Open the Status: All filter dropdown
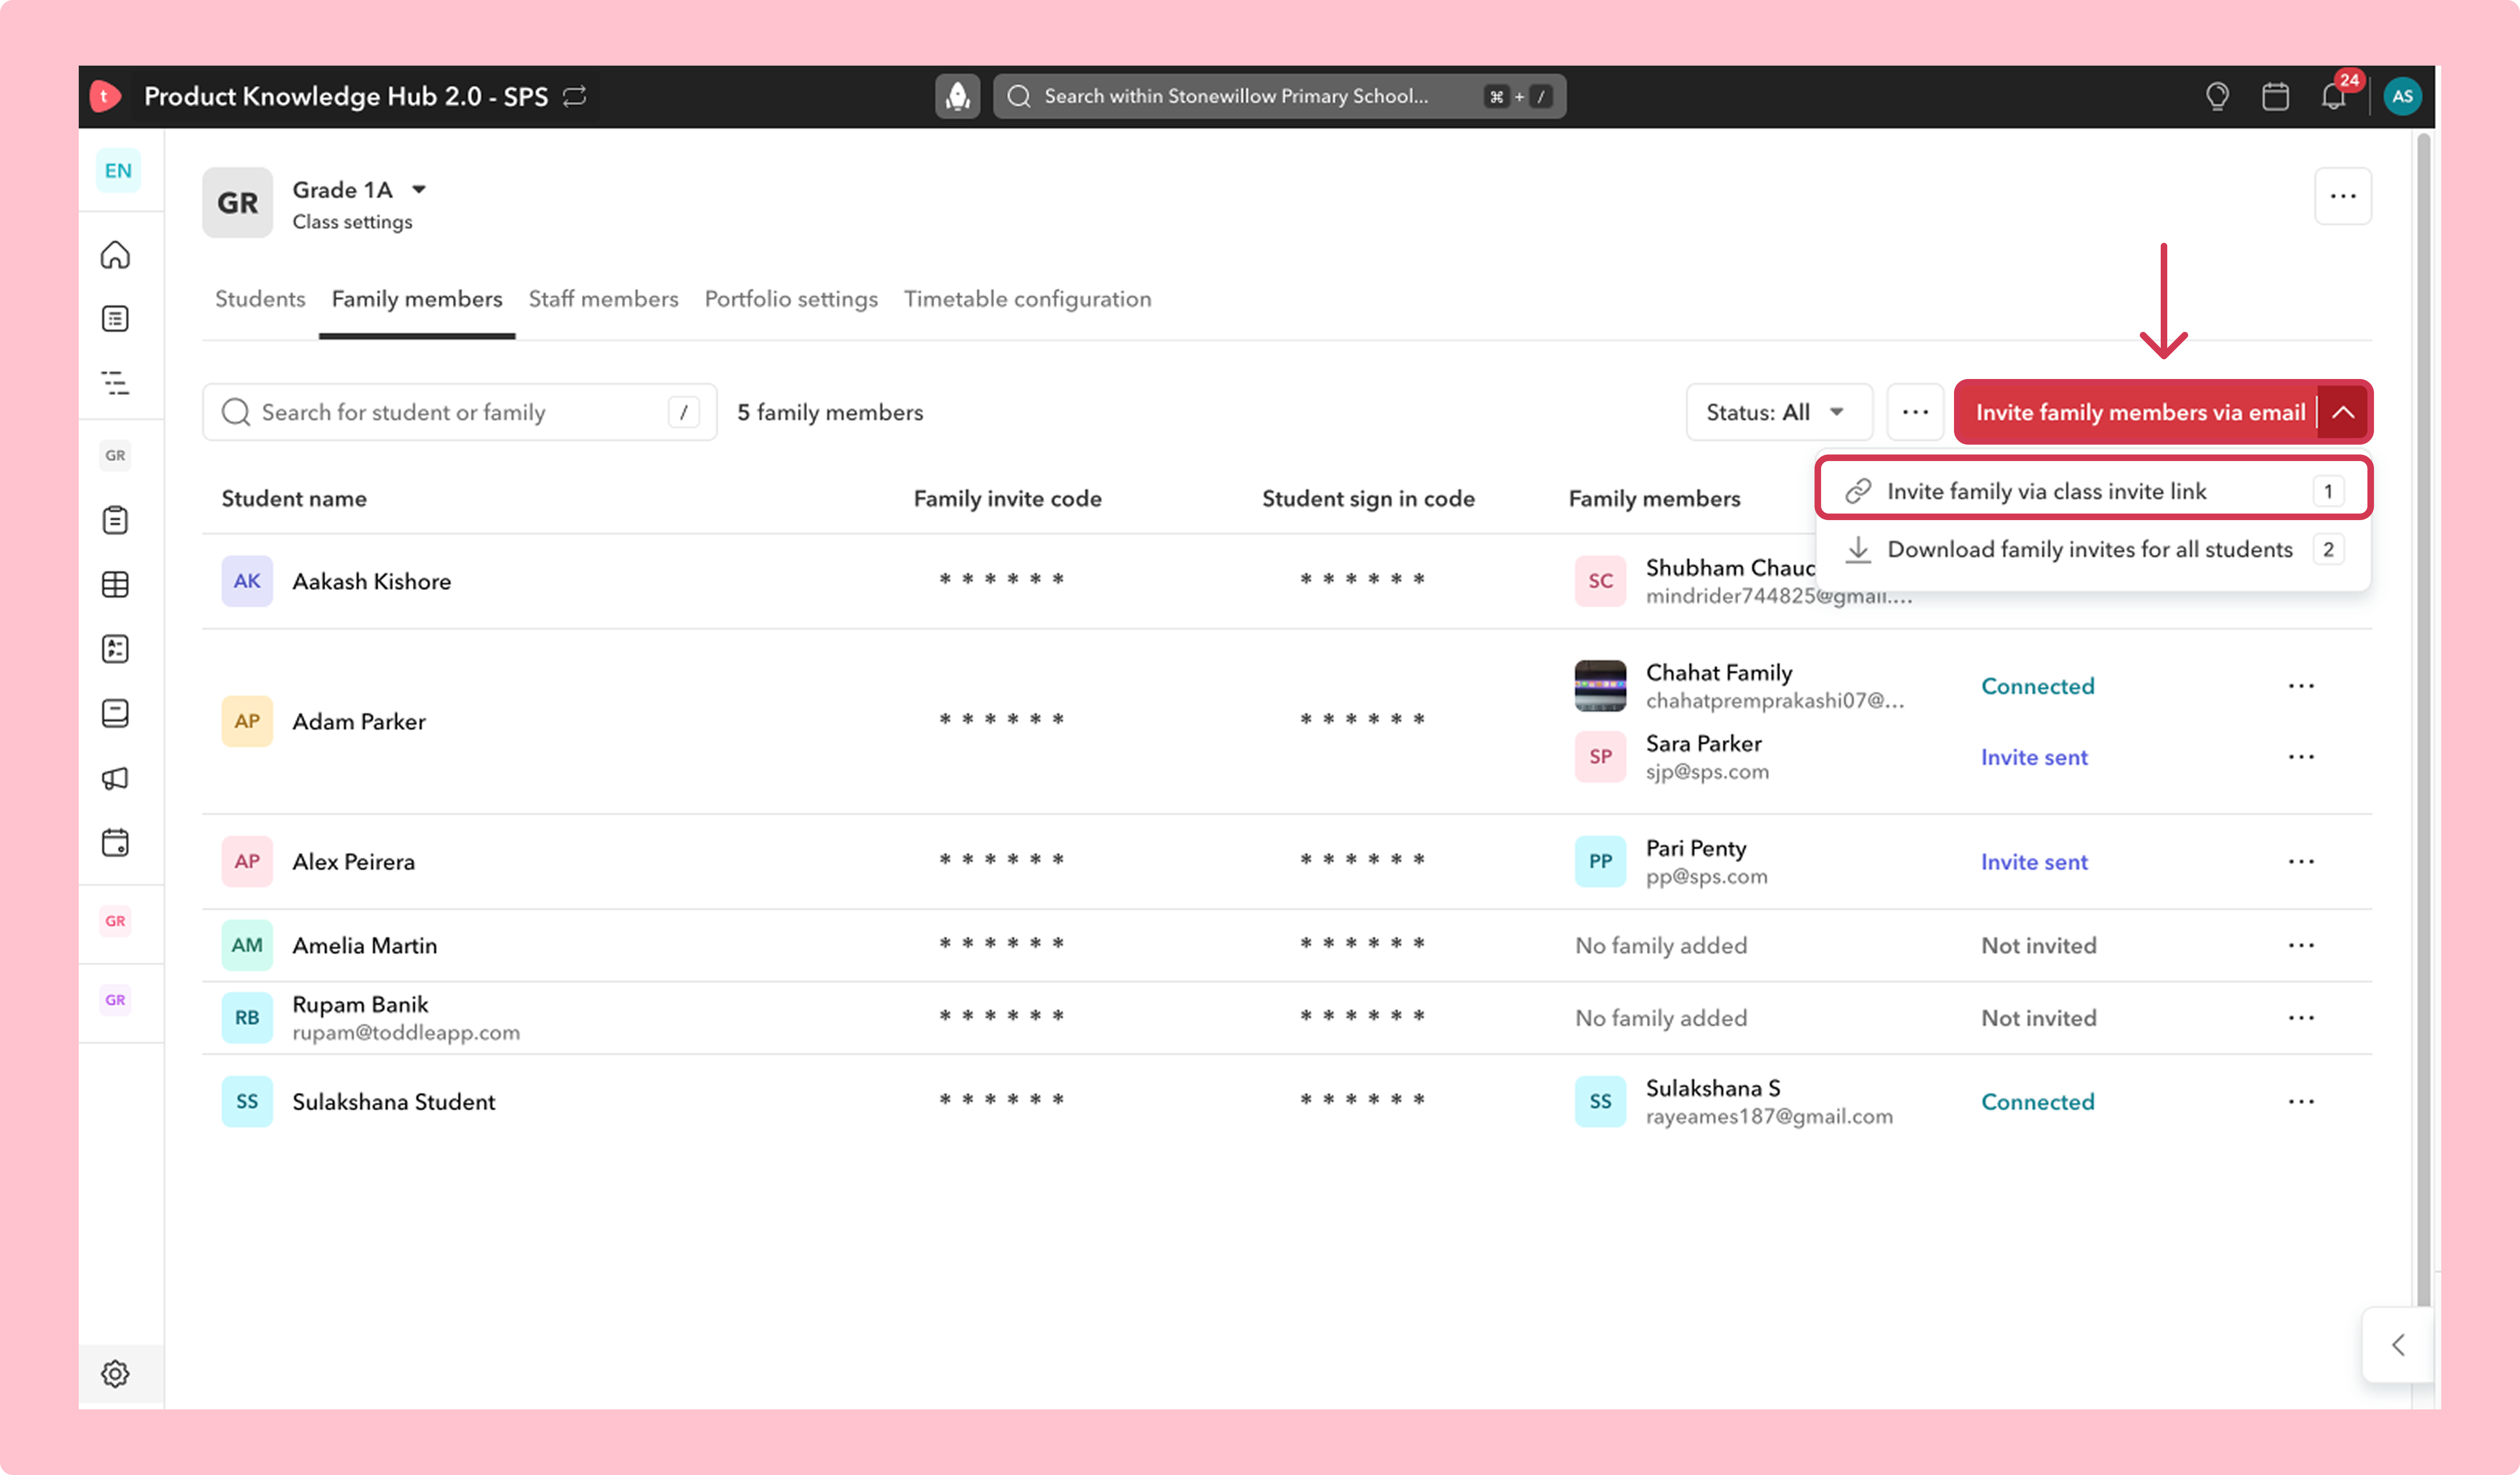The height and width of the screenshot is (1475, 2520). (1778, 412)
